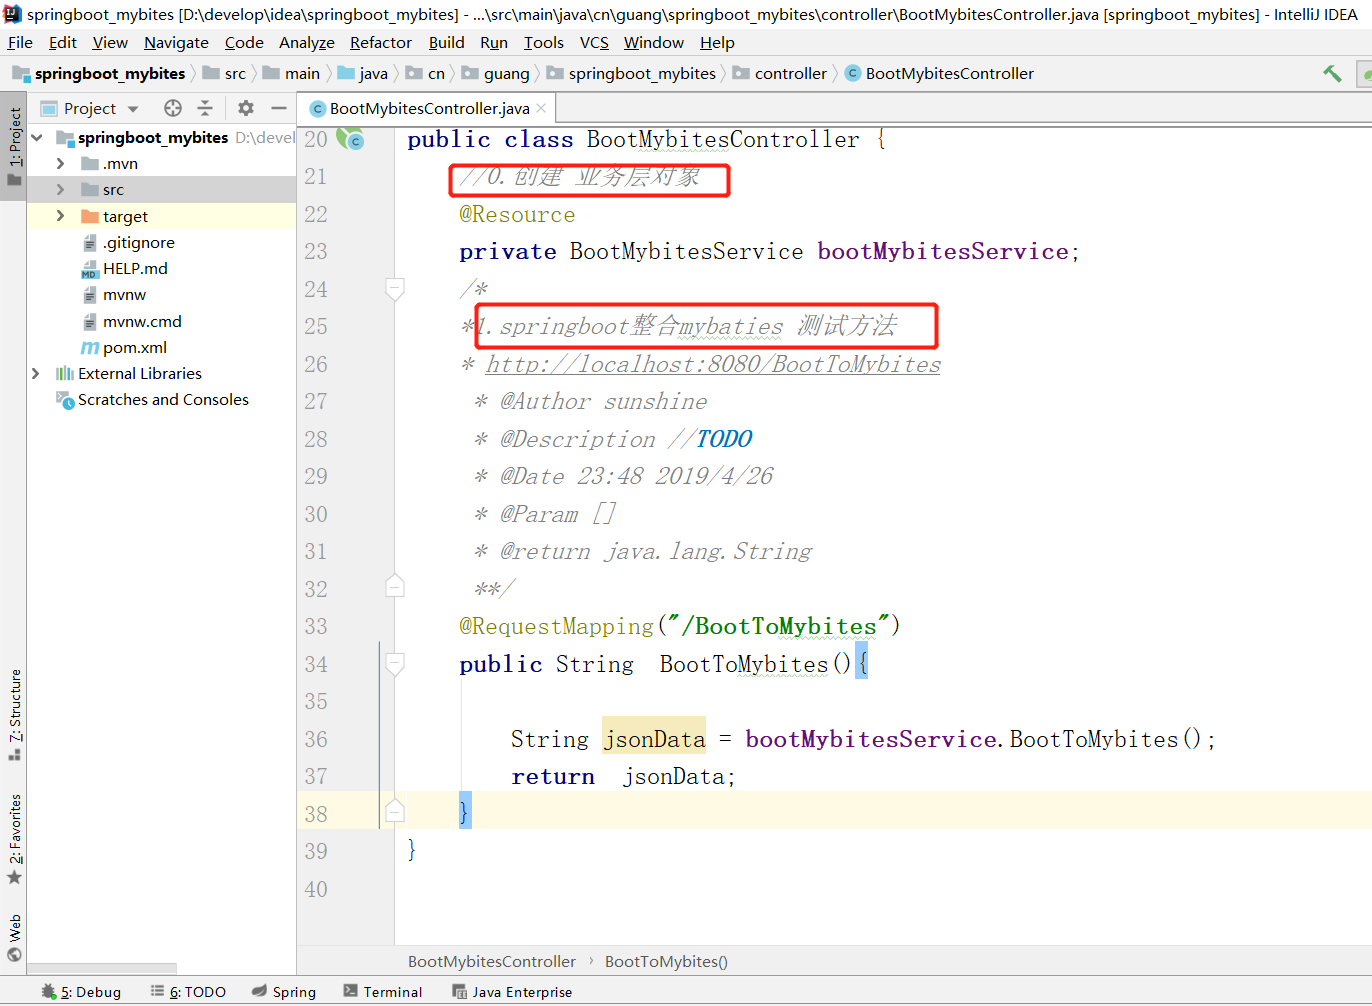Open the Spring tool window

[284, 992]
